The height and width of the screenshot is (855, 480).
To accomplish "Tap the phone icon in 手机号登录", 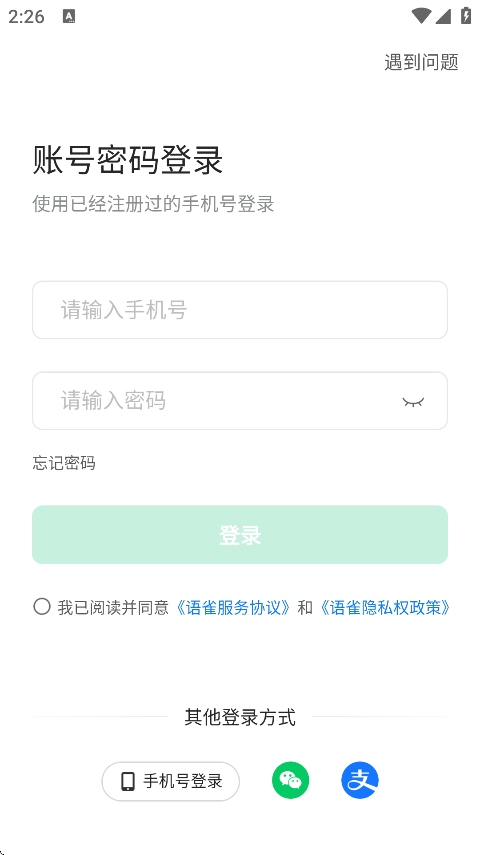I will pos(128,781).
